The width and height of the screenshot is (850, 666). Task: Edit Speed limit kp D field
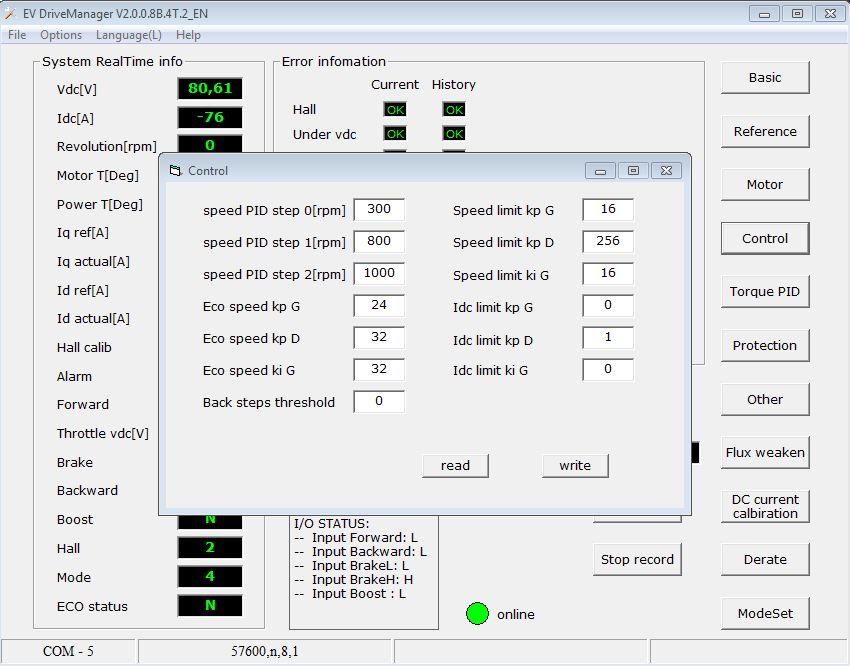(x=608, y=241)
